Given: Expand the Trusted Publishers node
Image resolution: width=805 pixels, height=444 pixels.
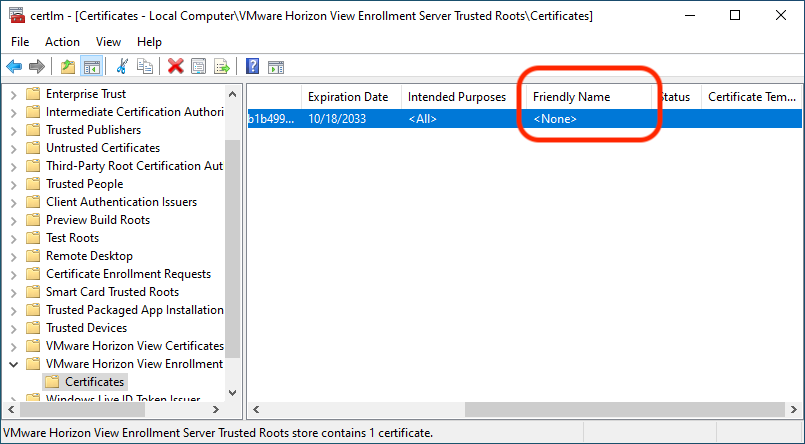Looking at the screenshot, I should 13,130.
